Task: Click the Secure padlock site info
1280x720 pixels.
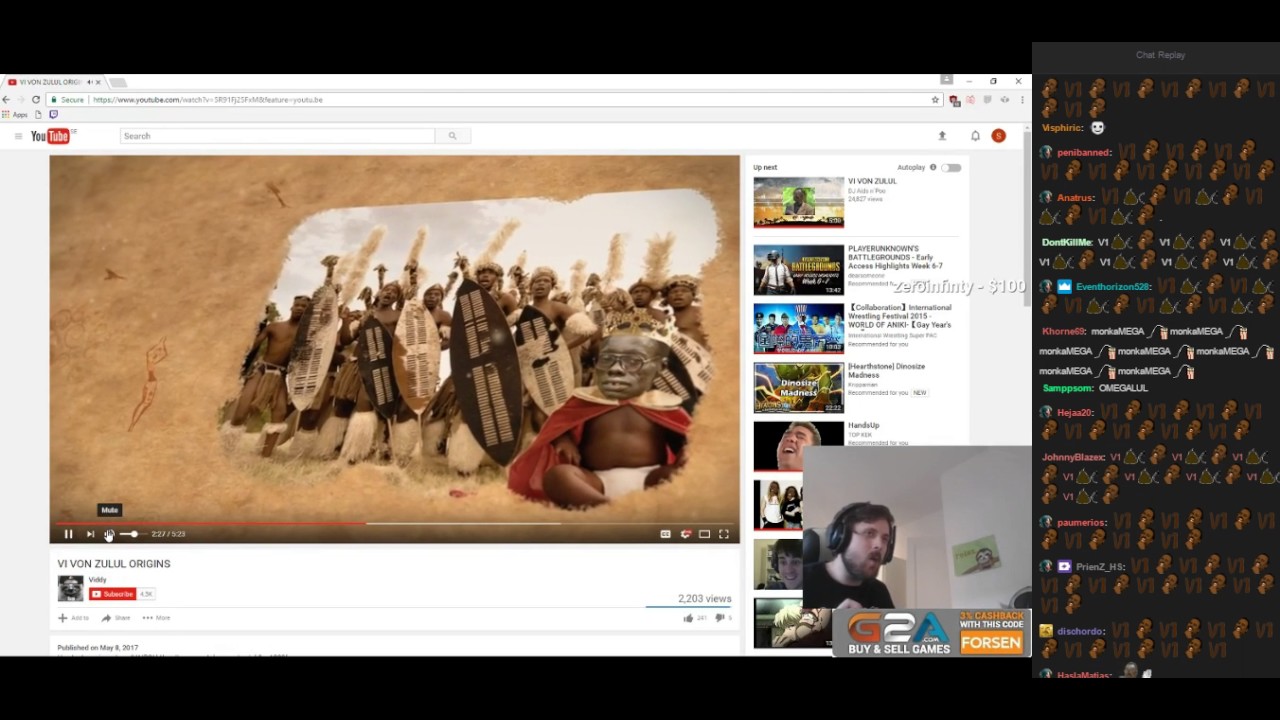Action: coord(67,100)
